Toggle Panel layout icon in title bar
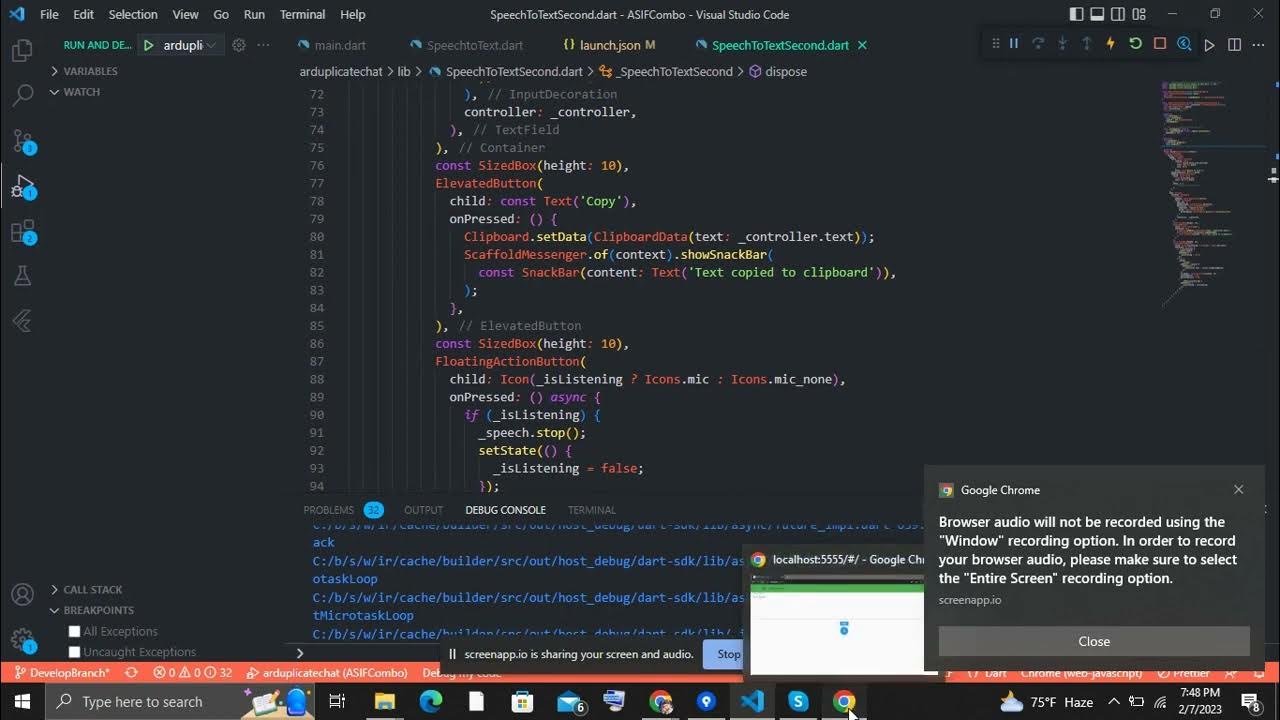The image size is (1280, 720). [x=1098, y=14]
